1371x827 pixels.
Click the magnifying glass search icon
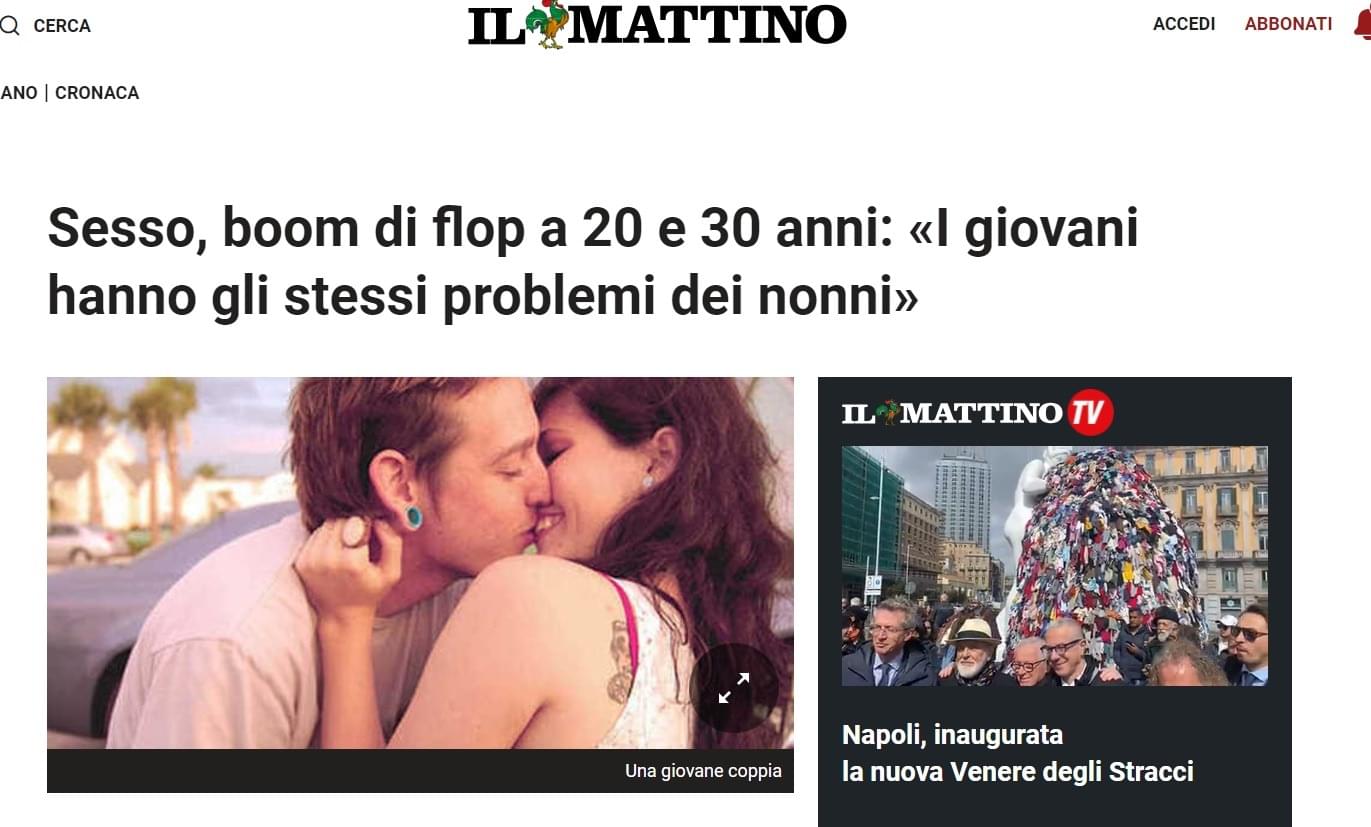pyautogui.click(x=9, y=25)
